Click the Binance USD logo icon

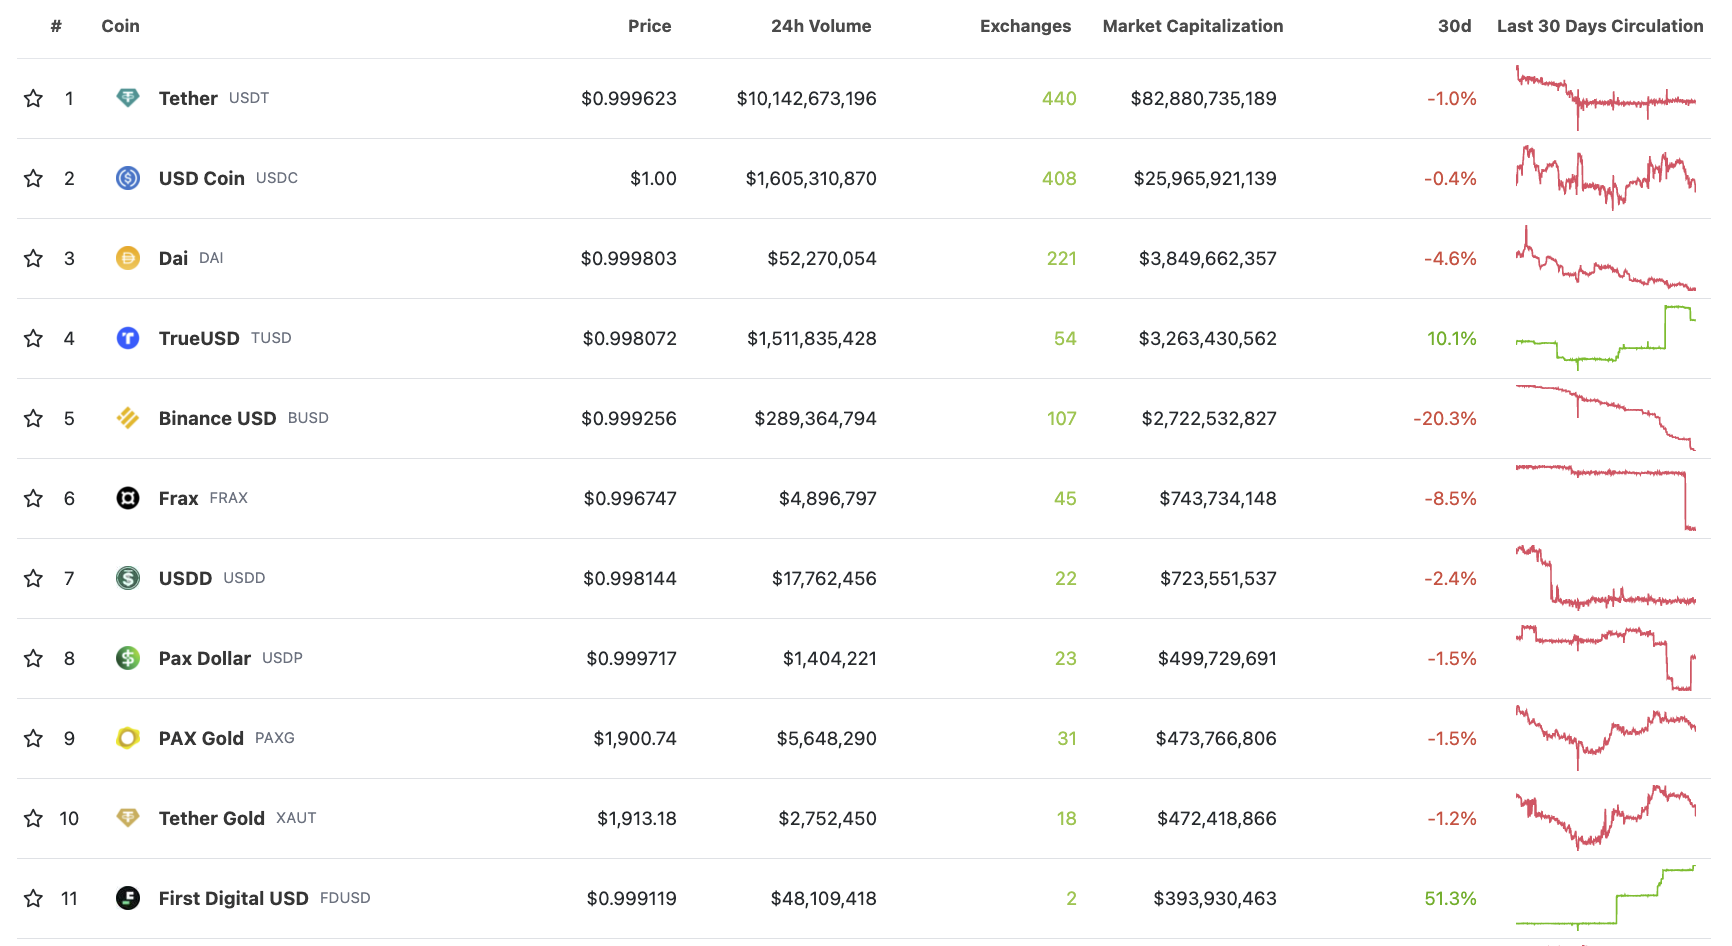(x=128, y=418)
